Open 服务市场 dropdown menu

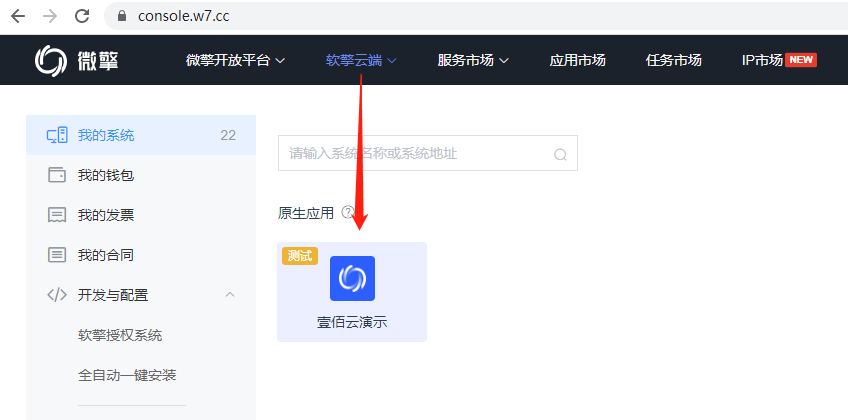point(473,61)
